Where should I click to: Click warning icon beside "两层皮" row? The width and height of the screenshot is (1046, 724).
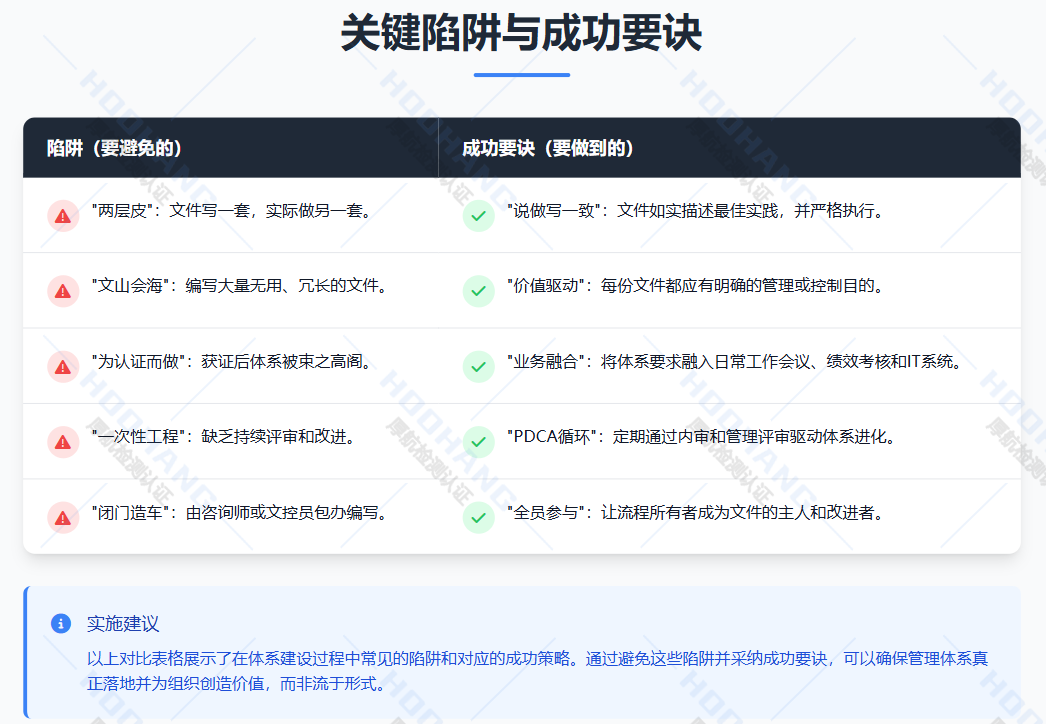point(63,215)
